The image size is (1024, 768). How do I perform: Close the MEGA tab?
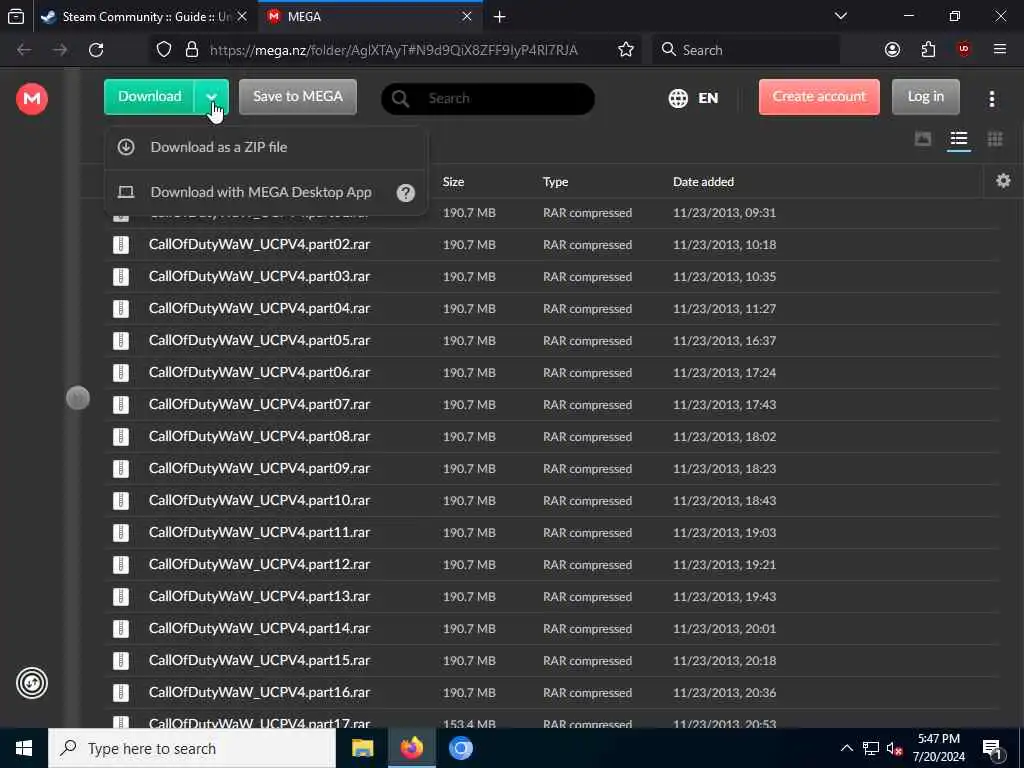pos(467,16)
